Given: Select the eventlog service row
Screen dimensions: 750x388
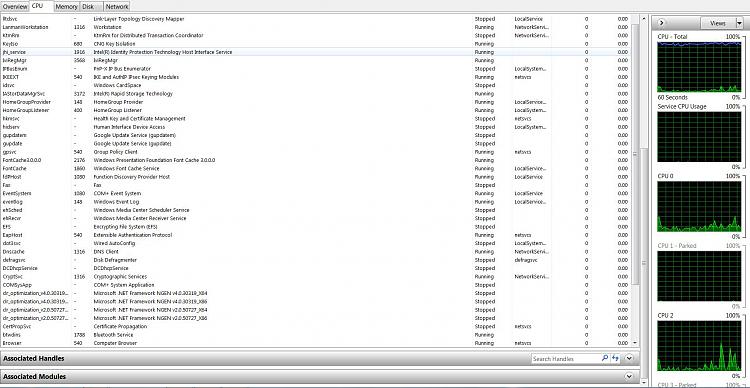Looking at the screenshot, I should click(x=316, y=202).
